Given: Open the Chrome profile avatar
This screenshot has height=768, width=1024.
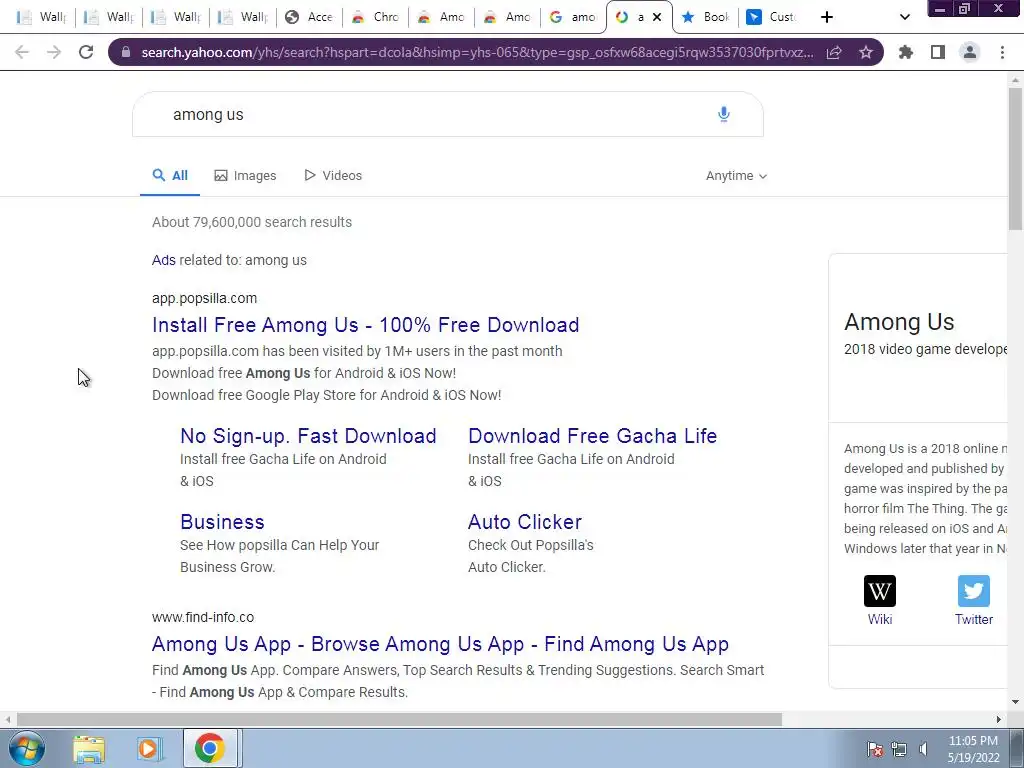Looking at the screenshot, I should tap(970, 52).
